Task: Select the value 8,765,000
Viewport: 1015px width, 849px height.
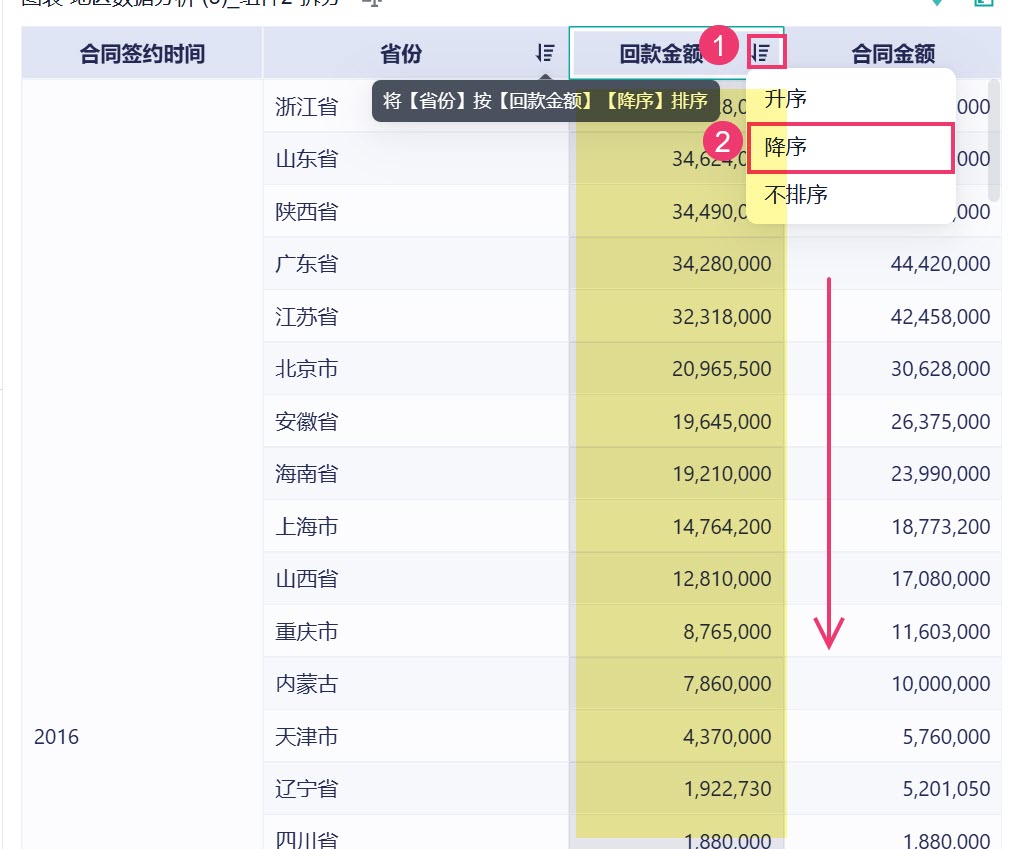Action: point(727,631)
